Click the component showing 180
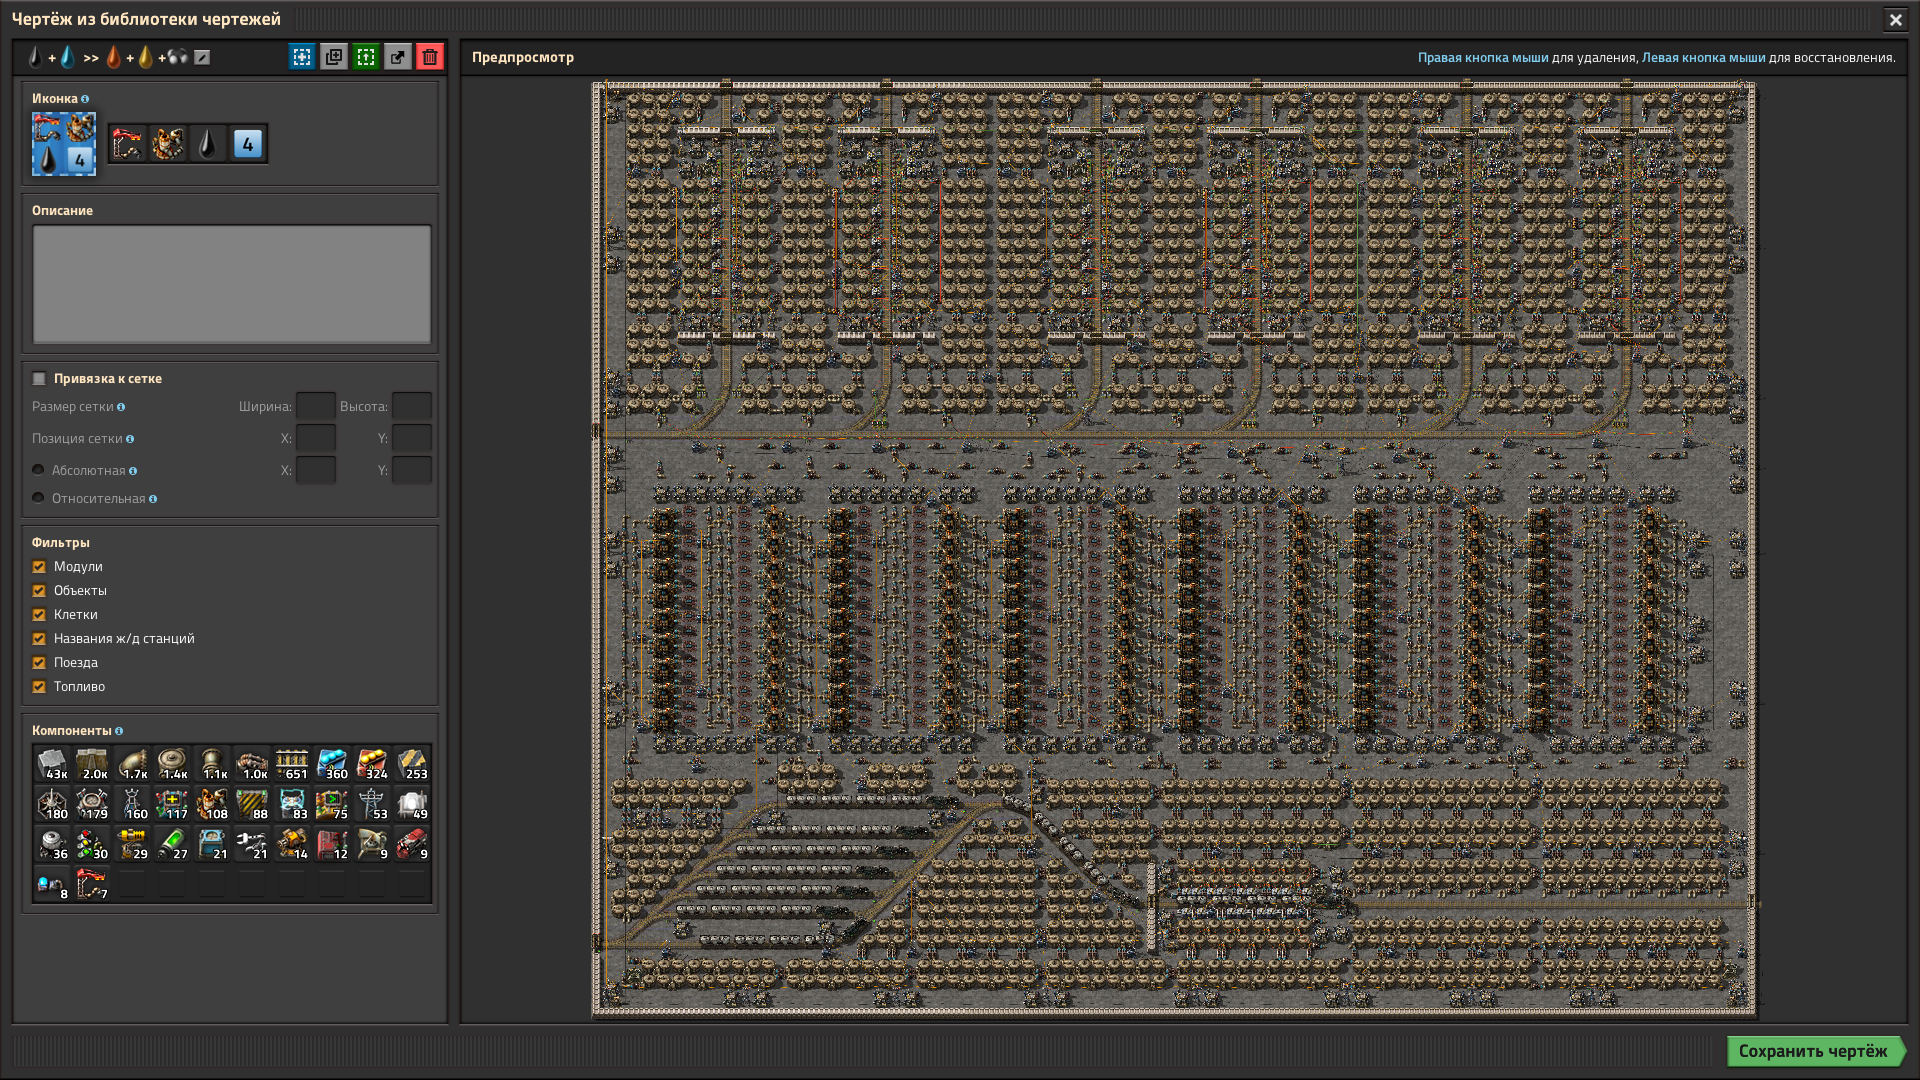Image resolution: width=1920 pixels, height=1080 pixels. click(x=52, y=804)
